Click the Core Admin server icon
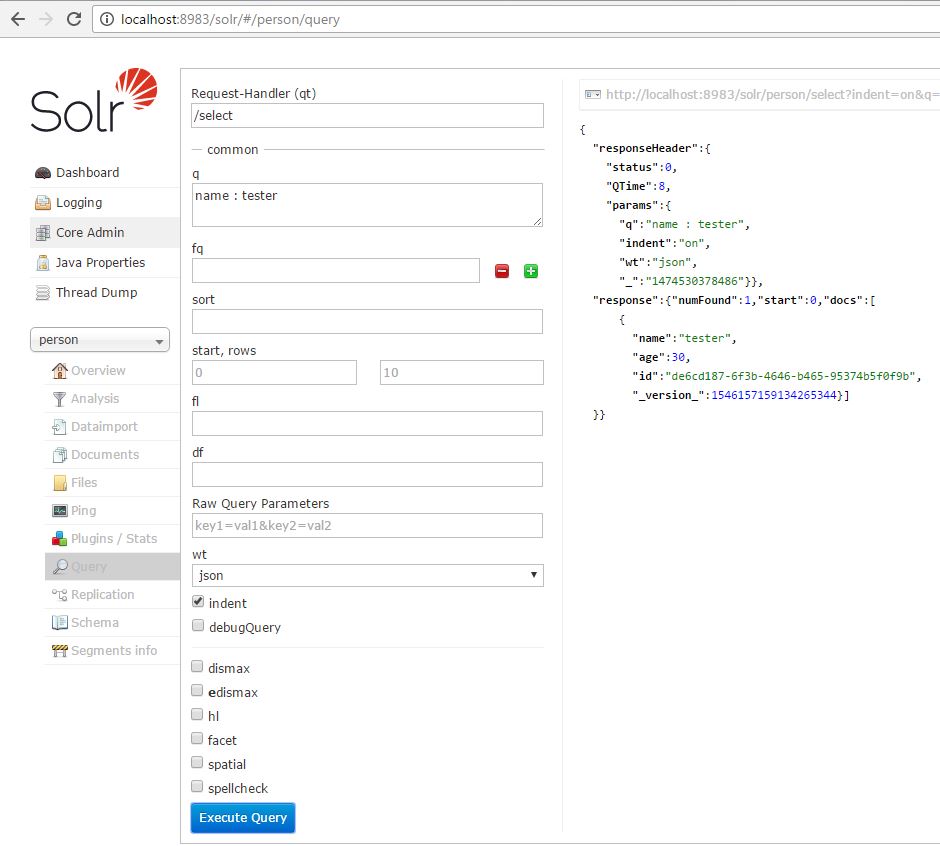This screenshot has width=940, height=846. (x=43, y=233)
